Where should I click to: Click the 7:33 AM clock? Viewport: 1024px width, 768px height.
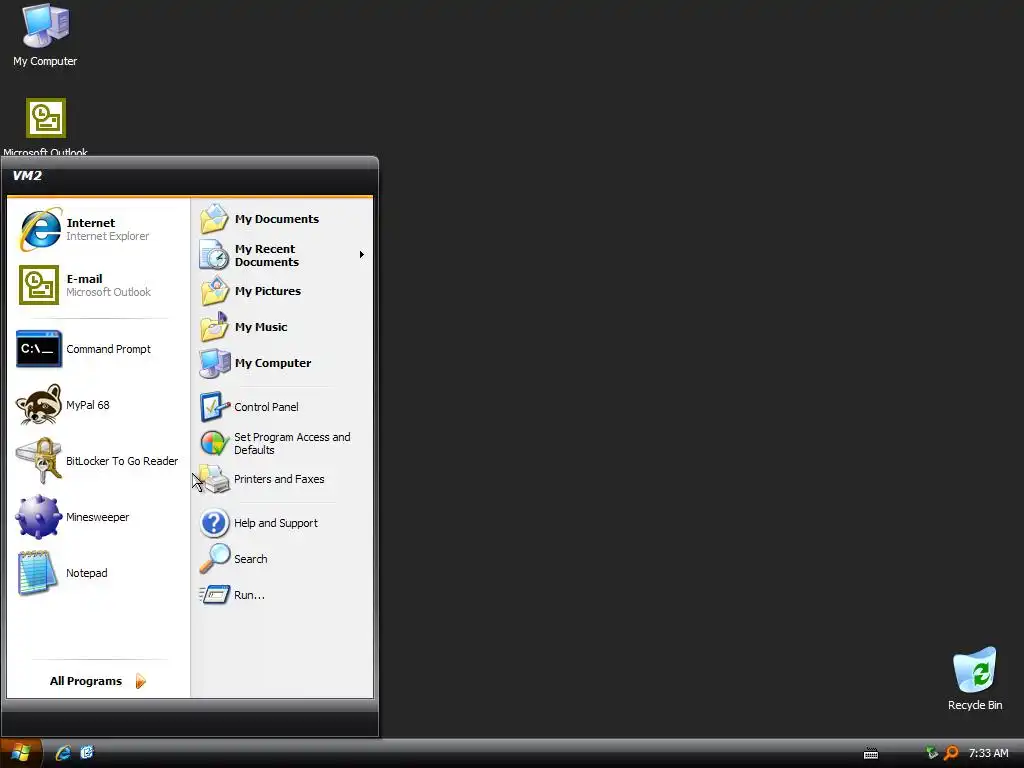988,753
